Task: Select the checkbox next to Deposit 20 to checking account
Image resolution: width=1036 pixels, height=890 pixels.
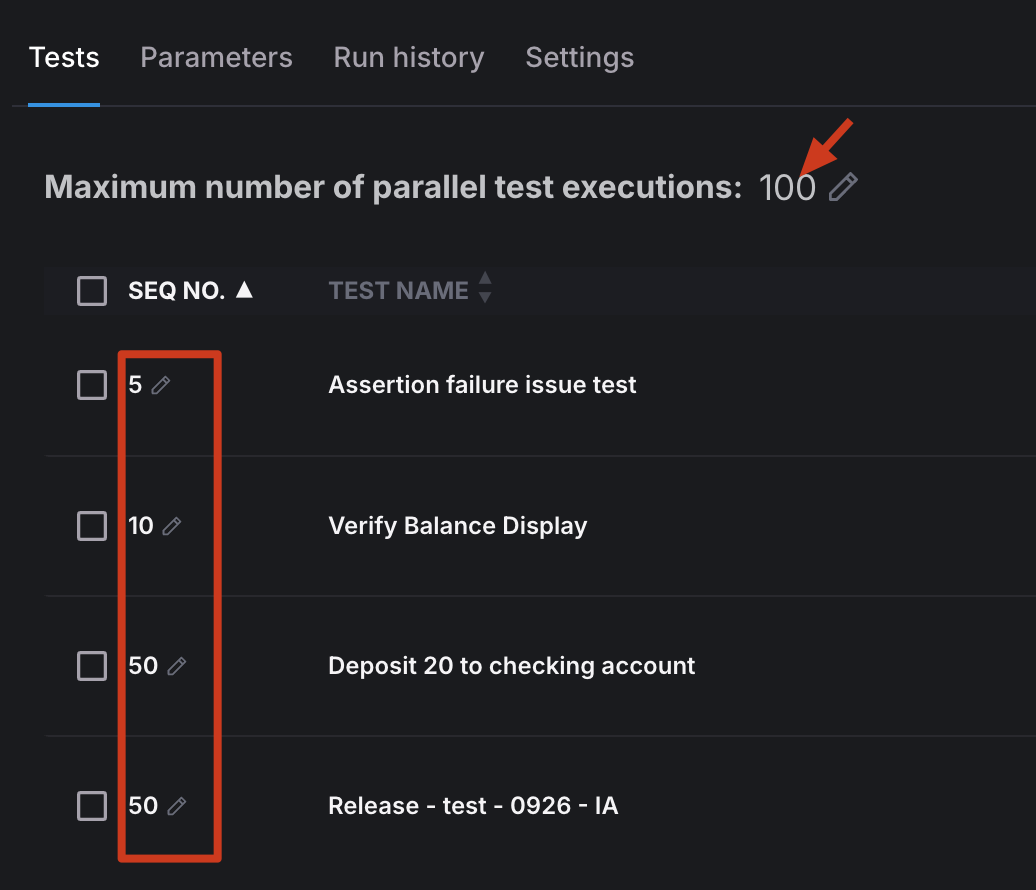Action: click(91, 665)
